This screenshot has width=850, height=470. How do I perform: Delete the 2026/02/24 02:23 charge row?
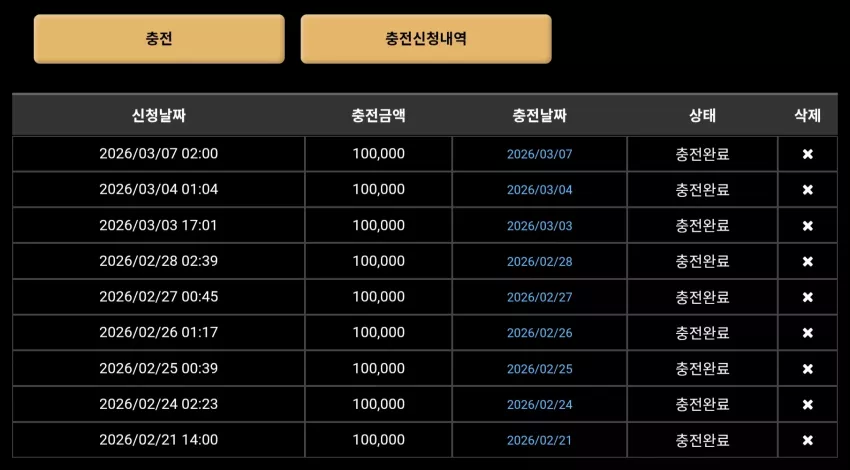[808, 404]
